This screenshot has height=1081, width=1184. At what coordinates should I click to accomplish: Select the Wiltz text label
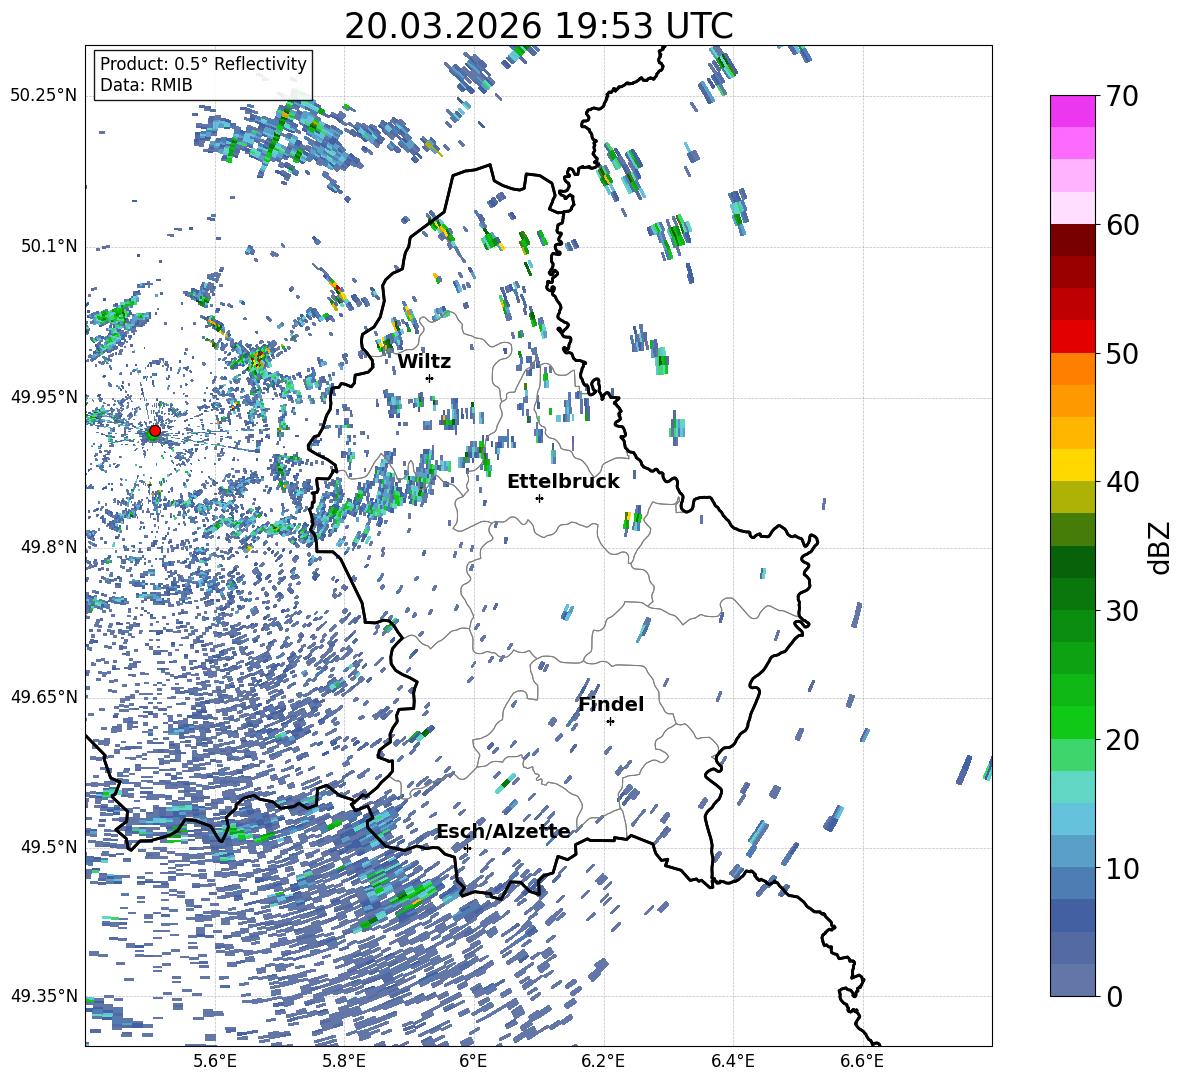click(424, 361)
